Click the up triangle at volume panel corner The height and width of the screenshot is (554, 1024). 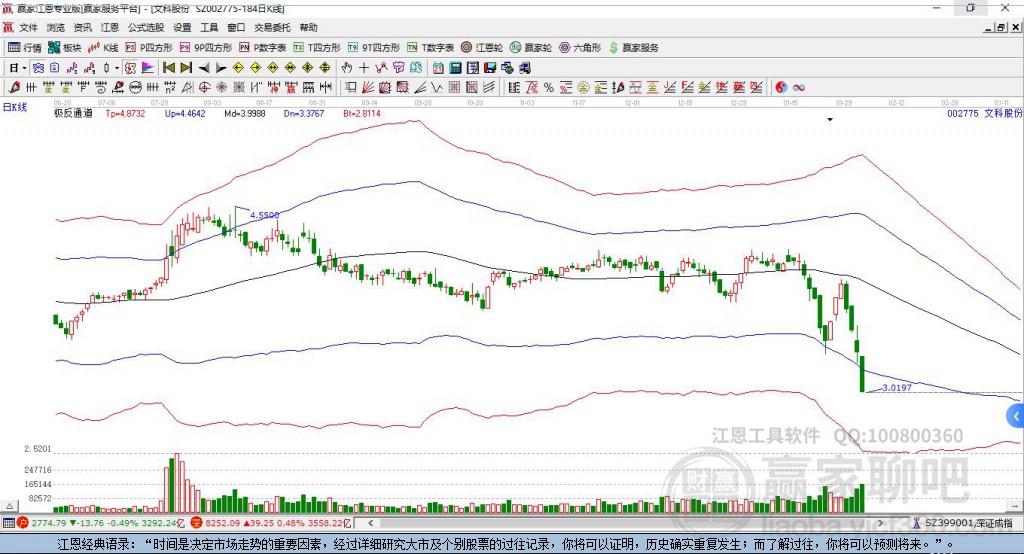click(x=9, y=506)
